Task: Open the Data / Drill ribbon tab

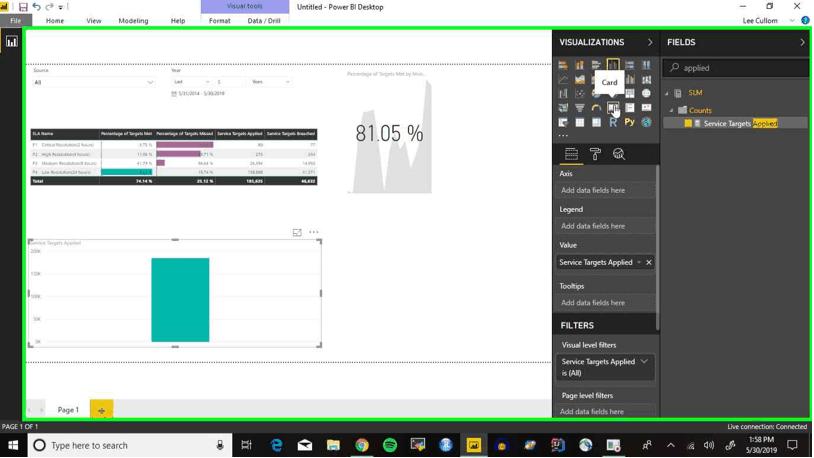Action: point(264,21)
